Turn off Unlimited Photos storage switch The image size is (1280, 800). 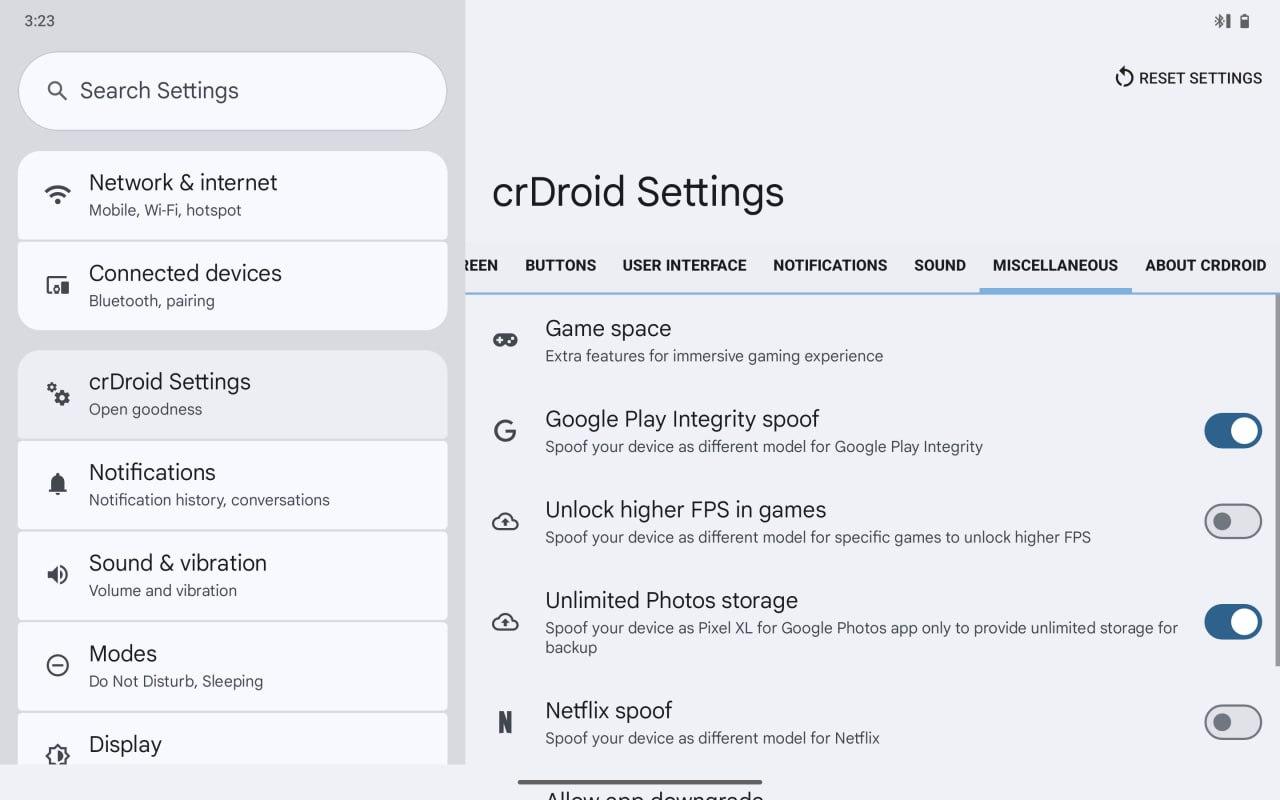coord(1233,622)
